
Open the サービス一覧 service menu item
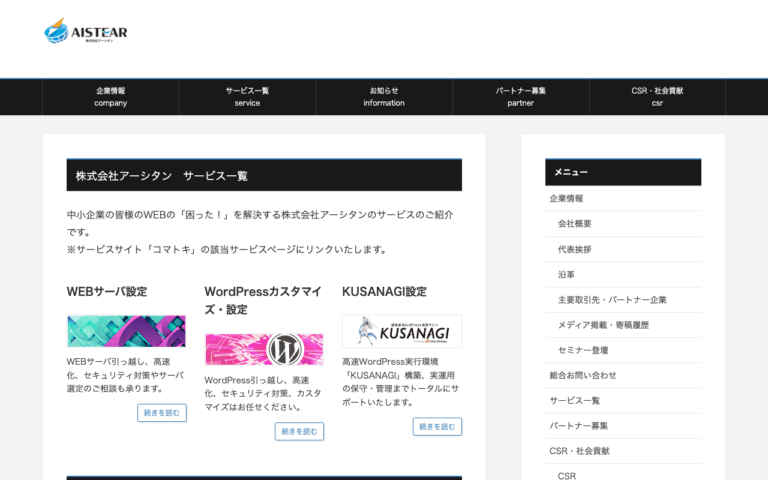pyautogui.click(x=247, y=97)
